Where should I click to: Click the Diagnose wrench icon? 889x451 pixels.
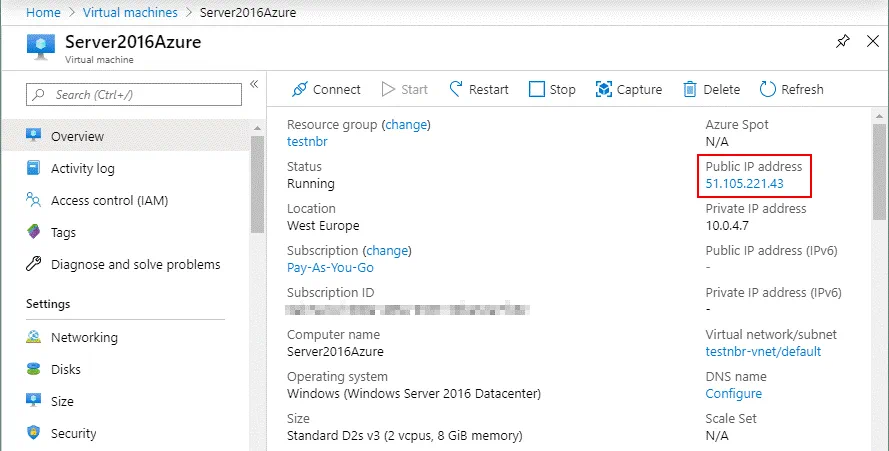33,264
